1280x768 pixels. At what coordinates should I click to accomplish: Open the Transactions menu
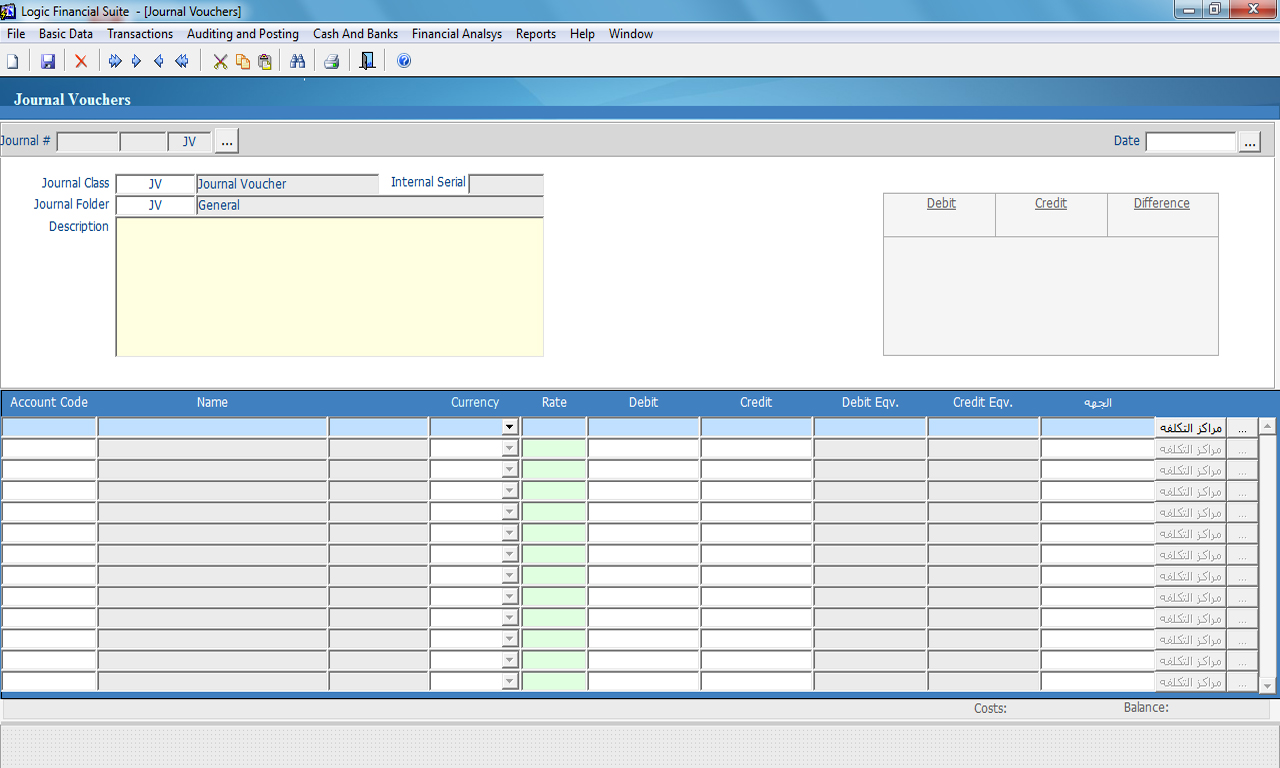tap(140, 34)
